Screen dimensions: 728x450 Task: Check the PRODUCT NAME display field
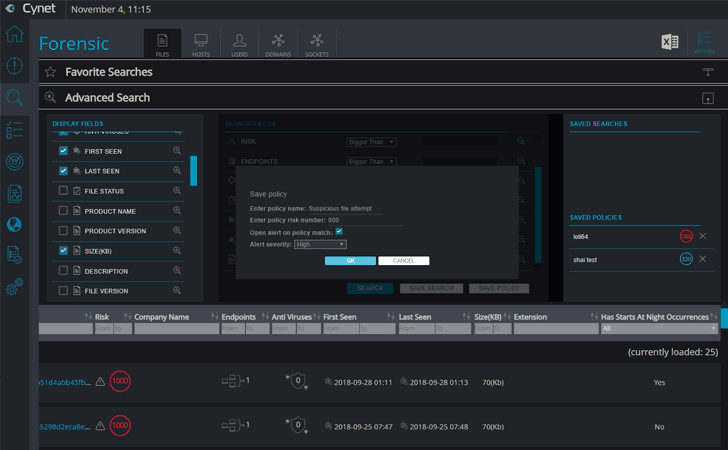pos(64,211)
